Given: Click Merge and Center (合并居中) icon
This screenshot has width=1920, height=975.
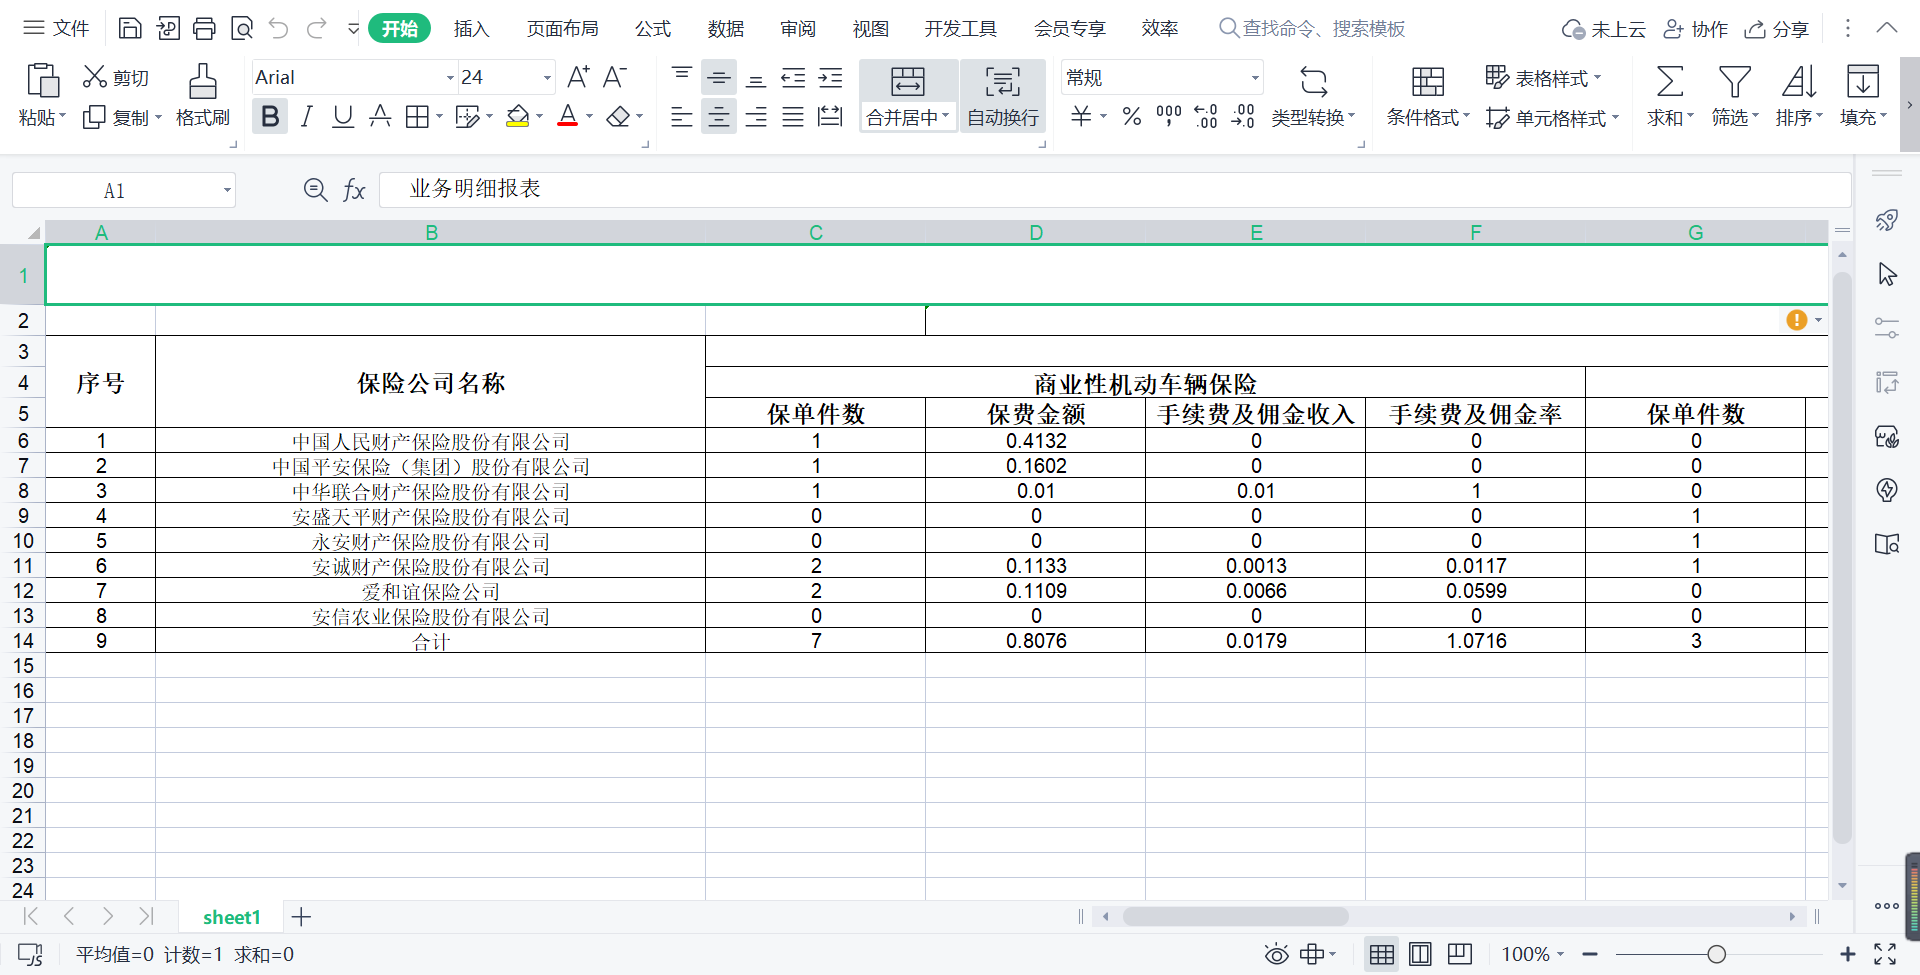Looking at the screenshot, I should [907, 81].
